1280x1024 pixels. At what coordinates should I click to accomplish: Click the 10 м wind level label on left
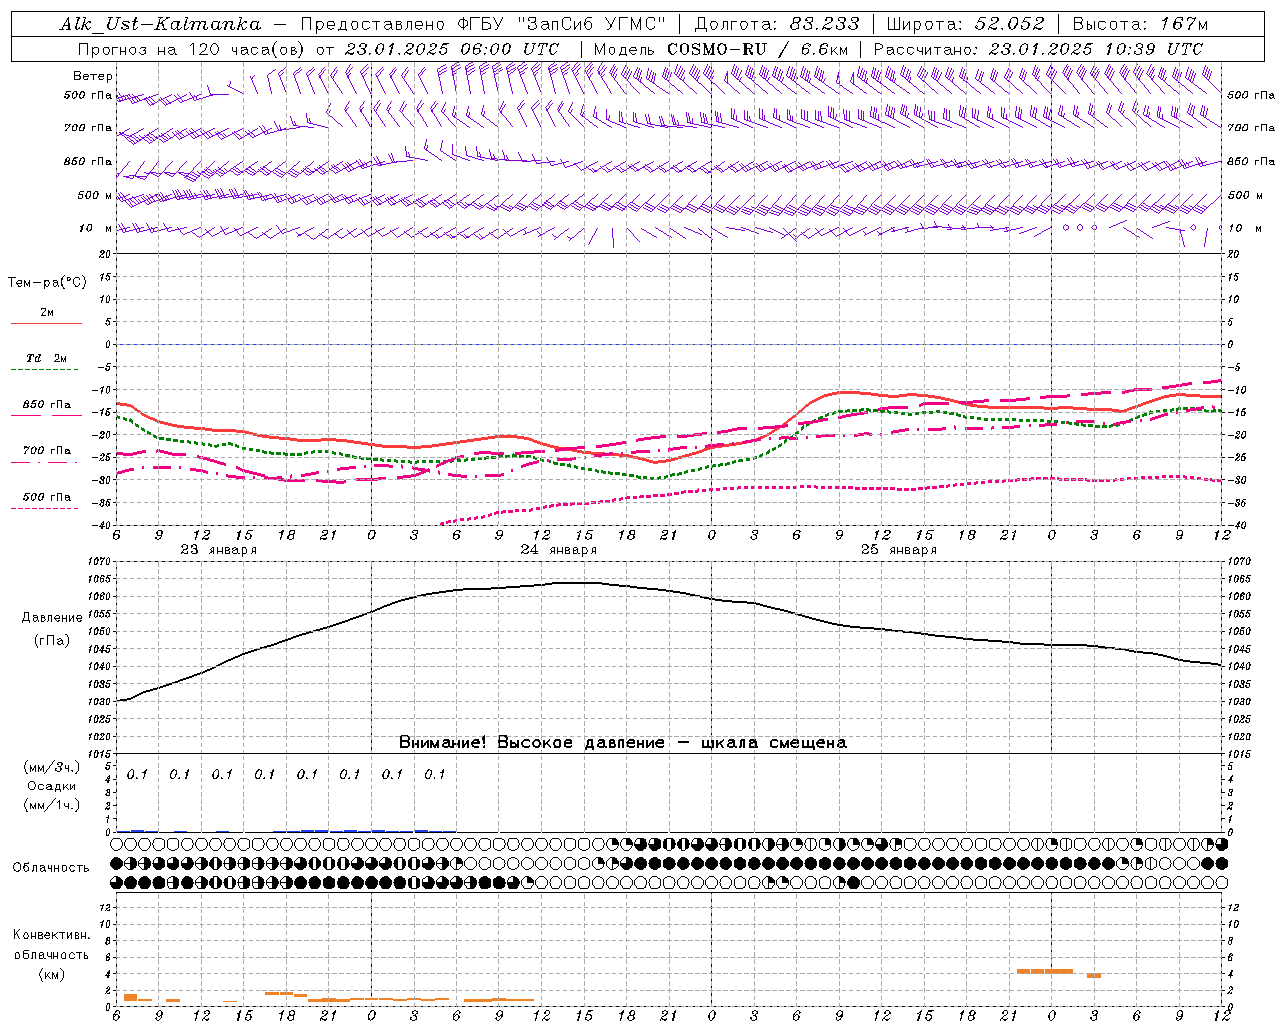tap(95, 228)
